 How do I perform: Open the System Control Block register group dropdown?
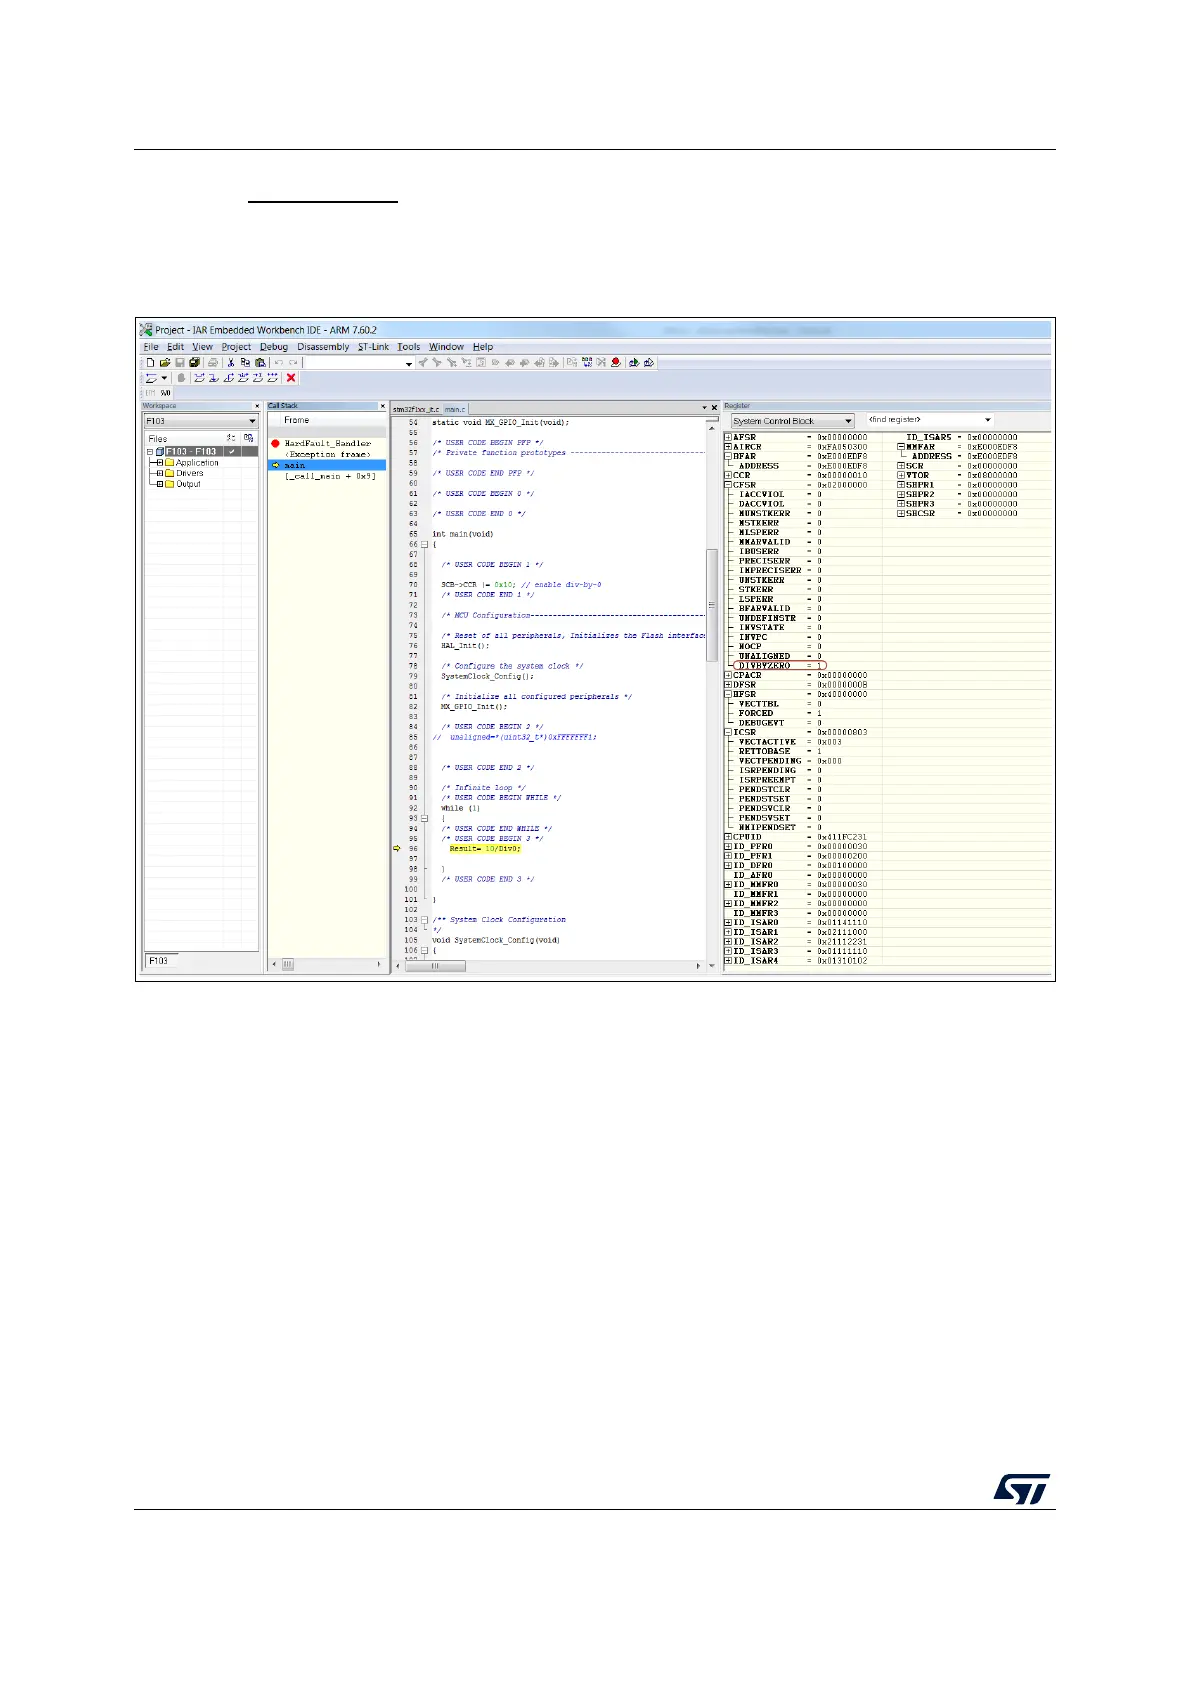click(848, 421)
